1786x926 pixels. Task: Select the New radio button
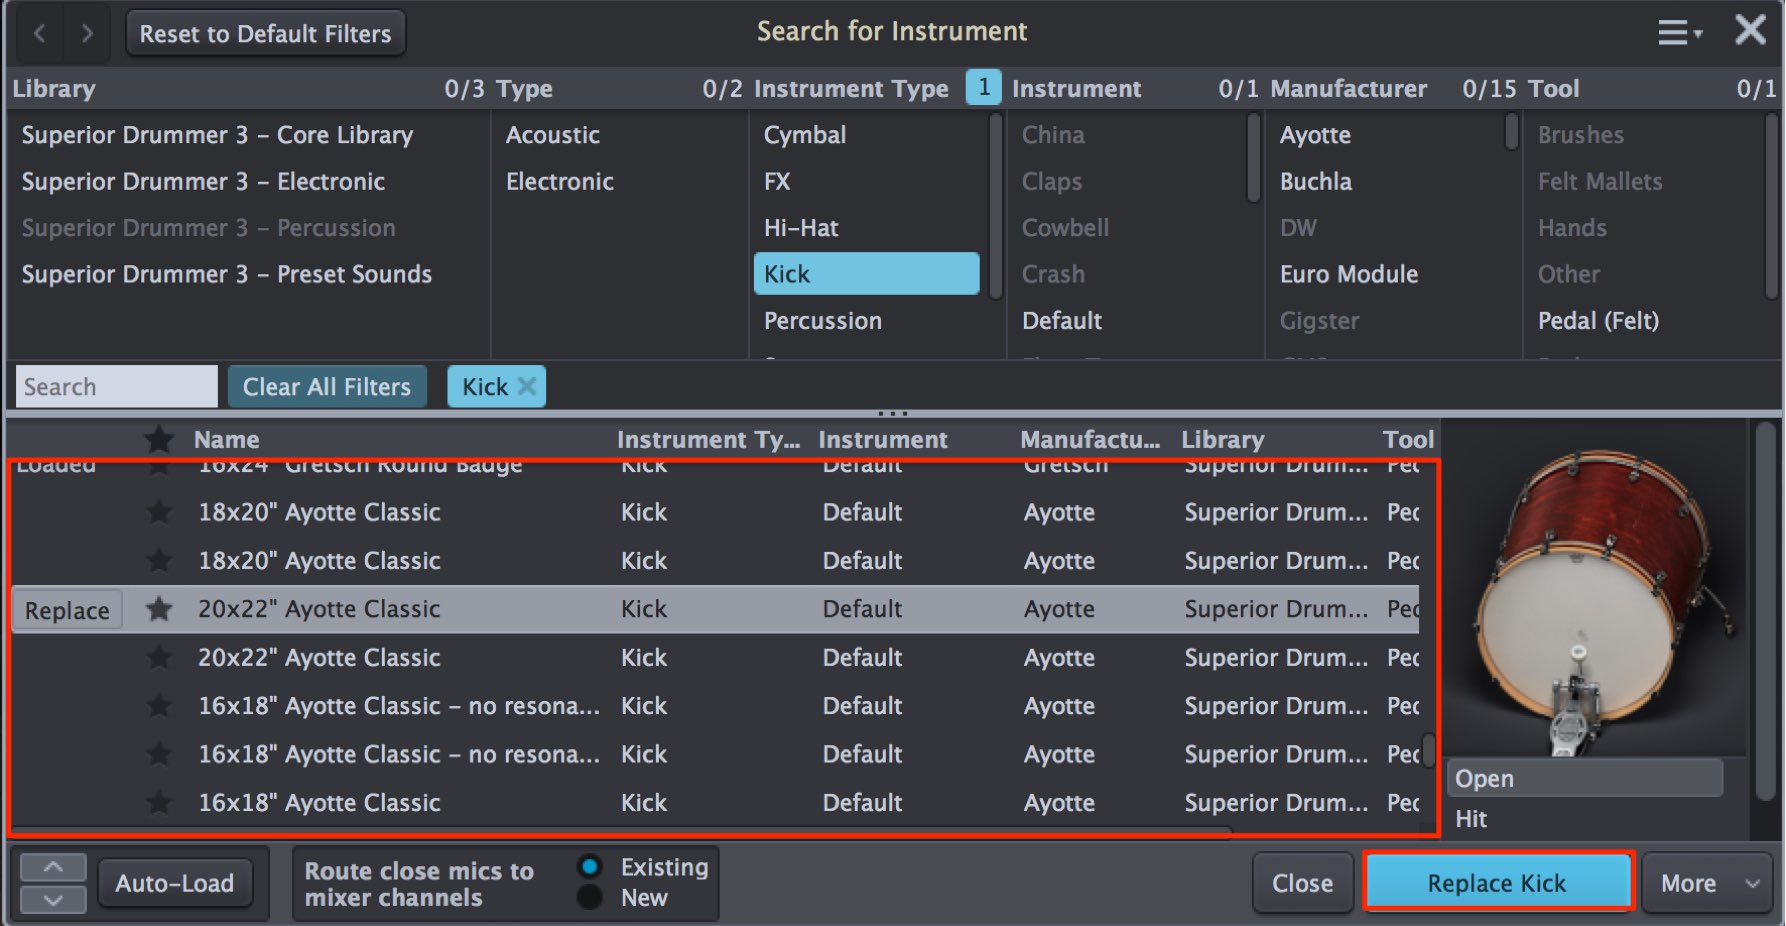pos(590,897)
